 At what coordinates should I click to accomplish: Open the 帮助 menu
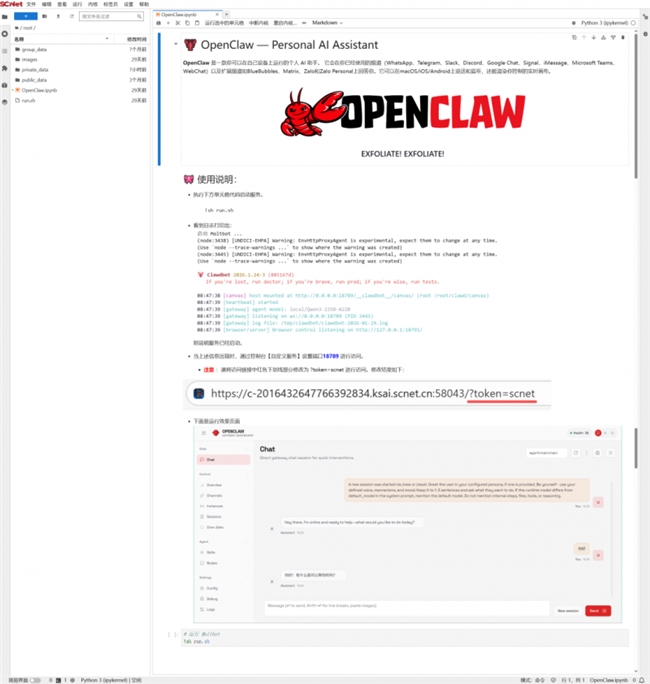point(144,4)
